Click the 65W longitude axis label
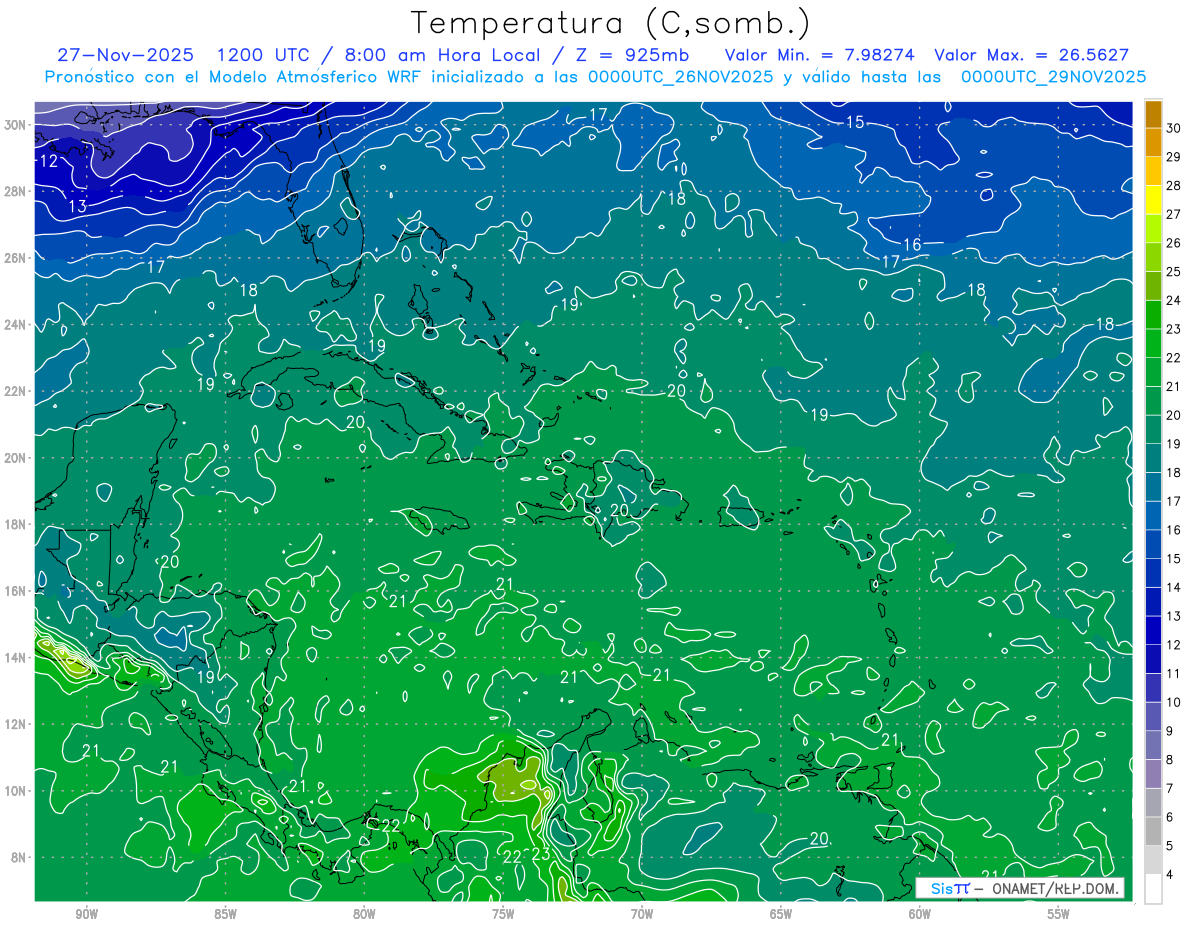1200x927 pixels. 781,914
